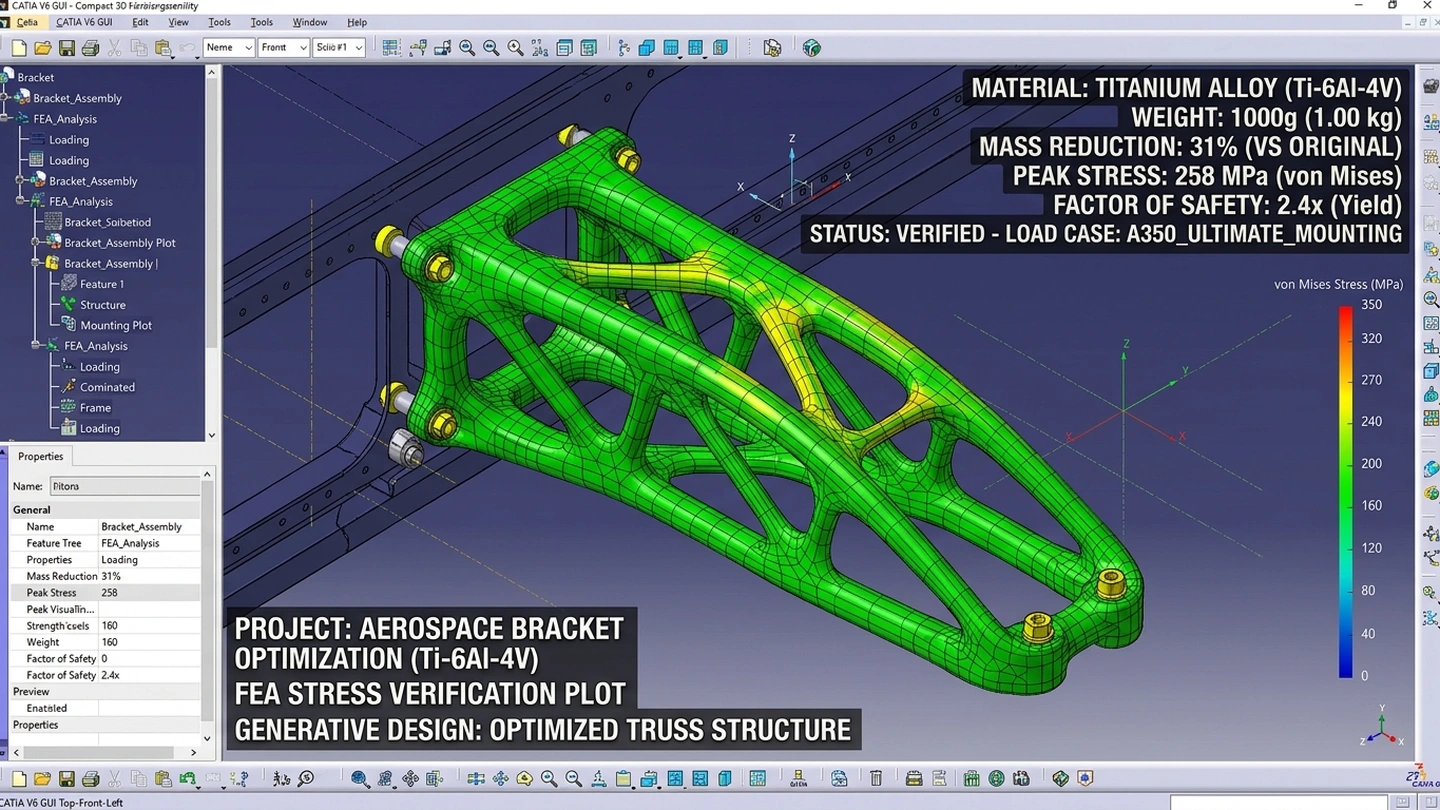Viewport: 1440px width, 810px height.
Task: Click the Zoom In magnifier in the top toolbar
Action: [x=467, y=48]
